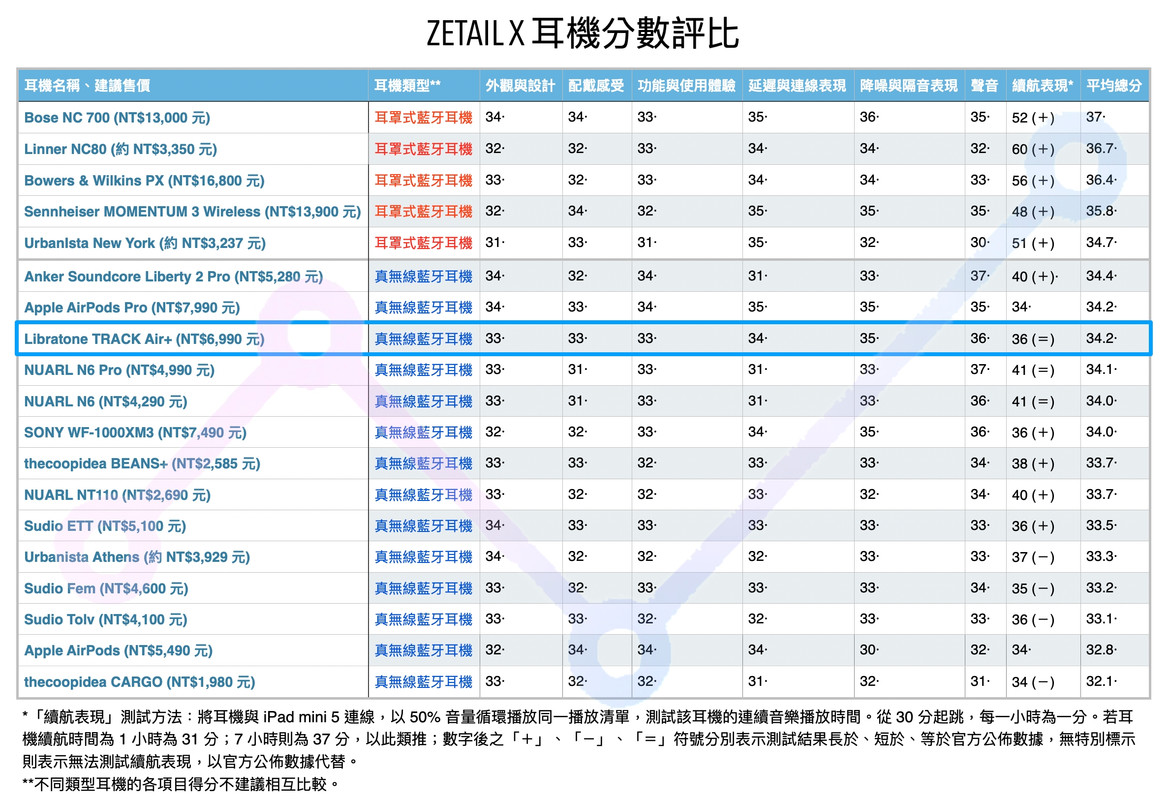Click the 48 (+) battery score for Sennheiser
The image size is (1169, 800).
(x=1033, y=212)
